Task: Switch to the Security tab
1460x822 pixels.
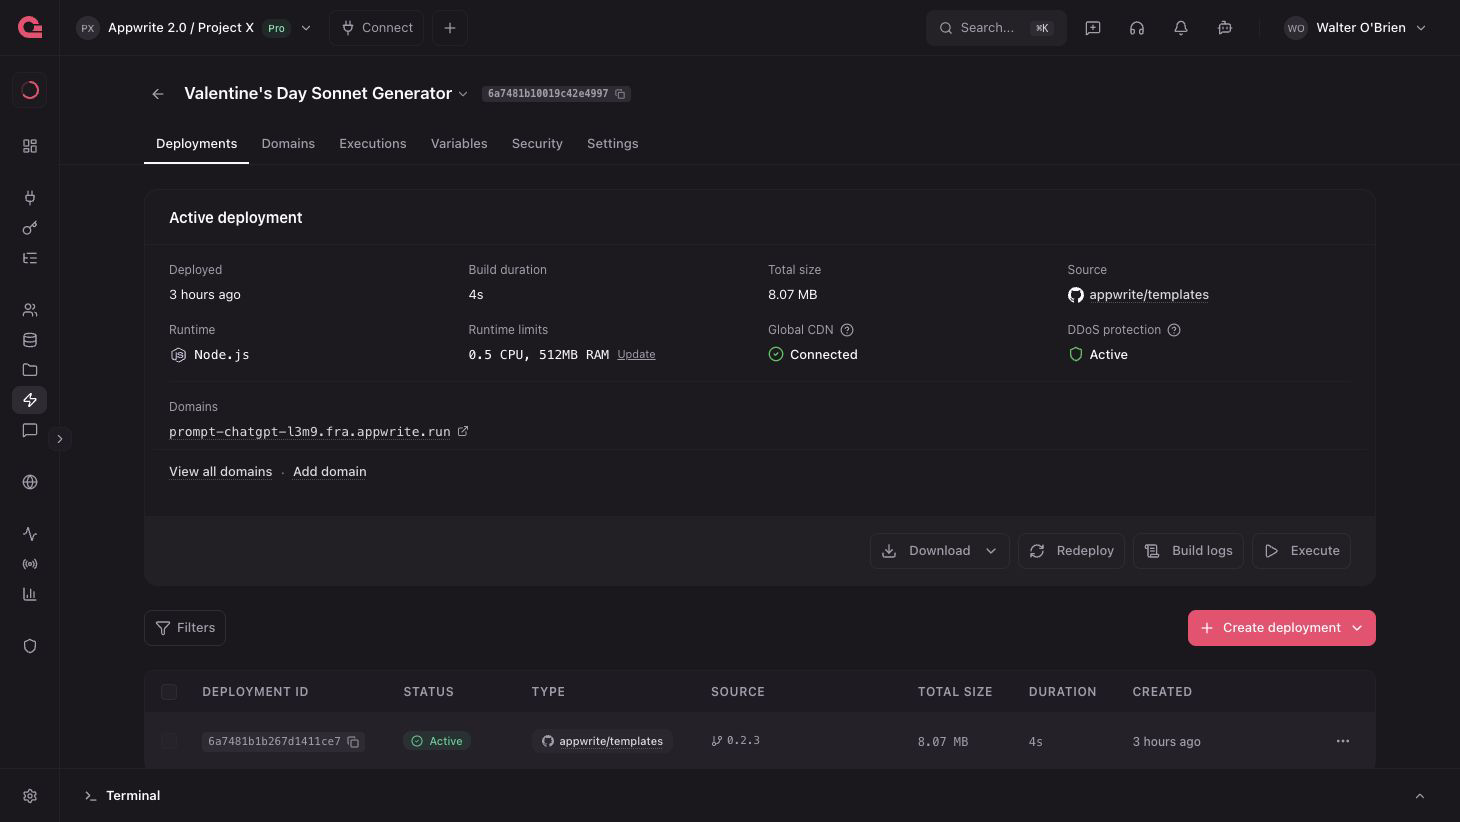Action: (x=537, y=144)
